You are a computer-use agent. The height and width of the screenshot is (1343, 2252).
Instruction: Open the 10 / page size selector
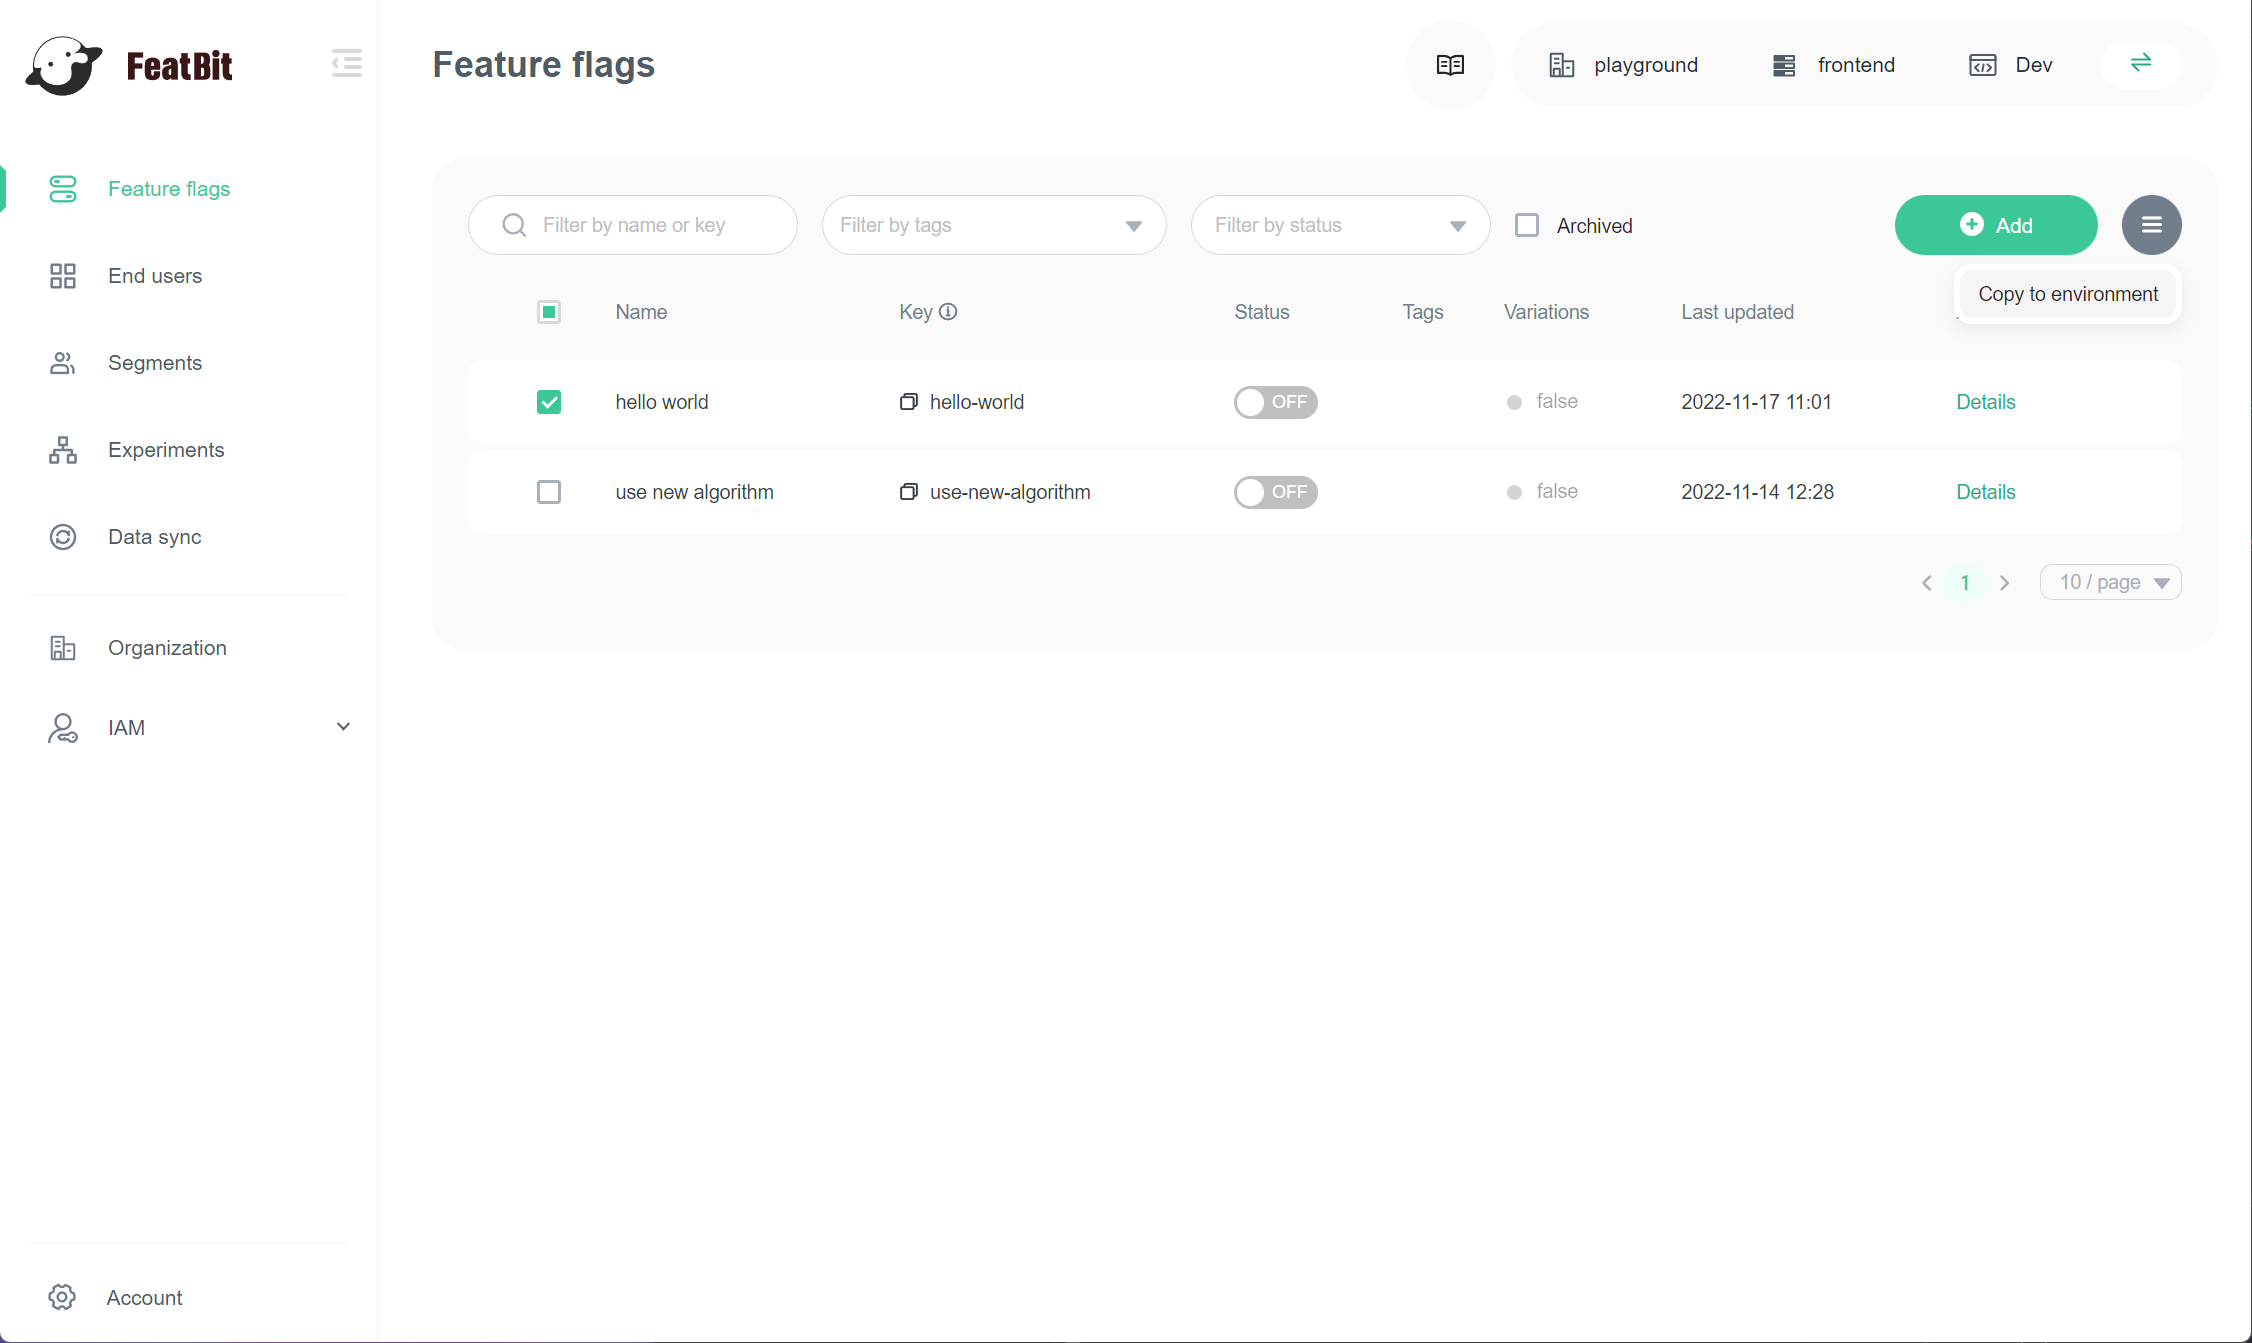click(x=2110, y=582)
